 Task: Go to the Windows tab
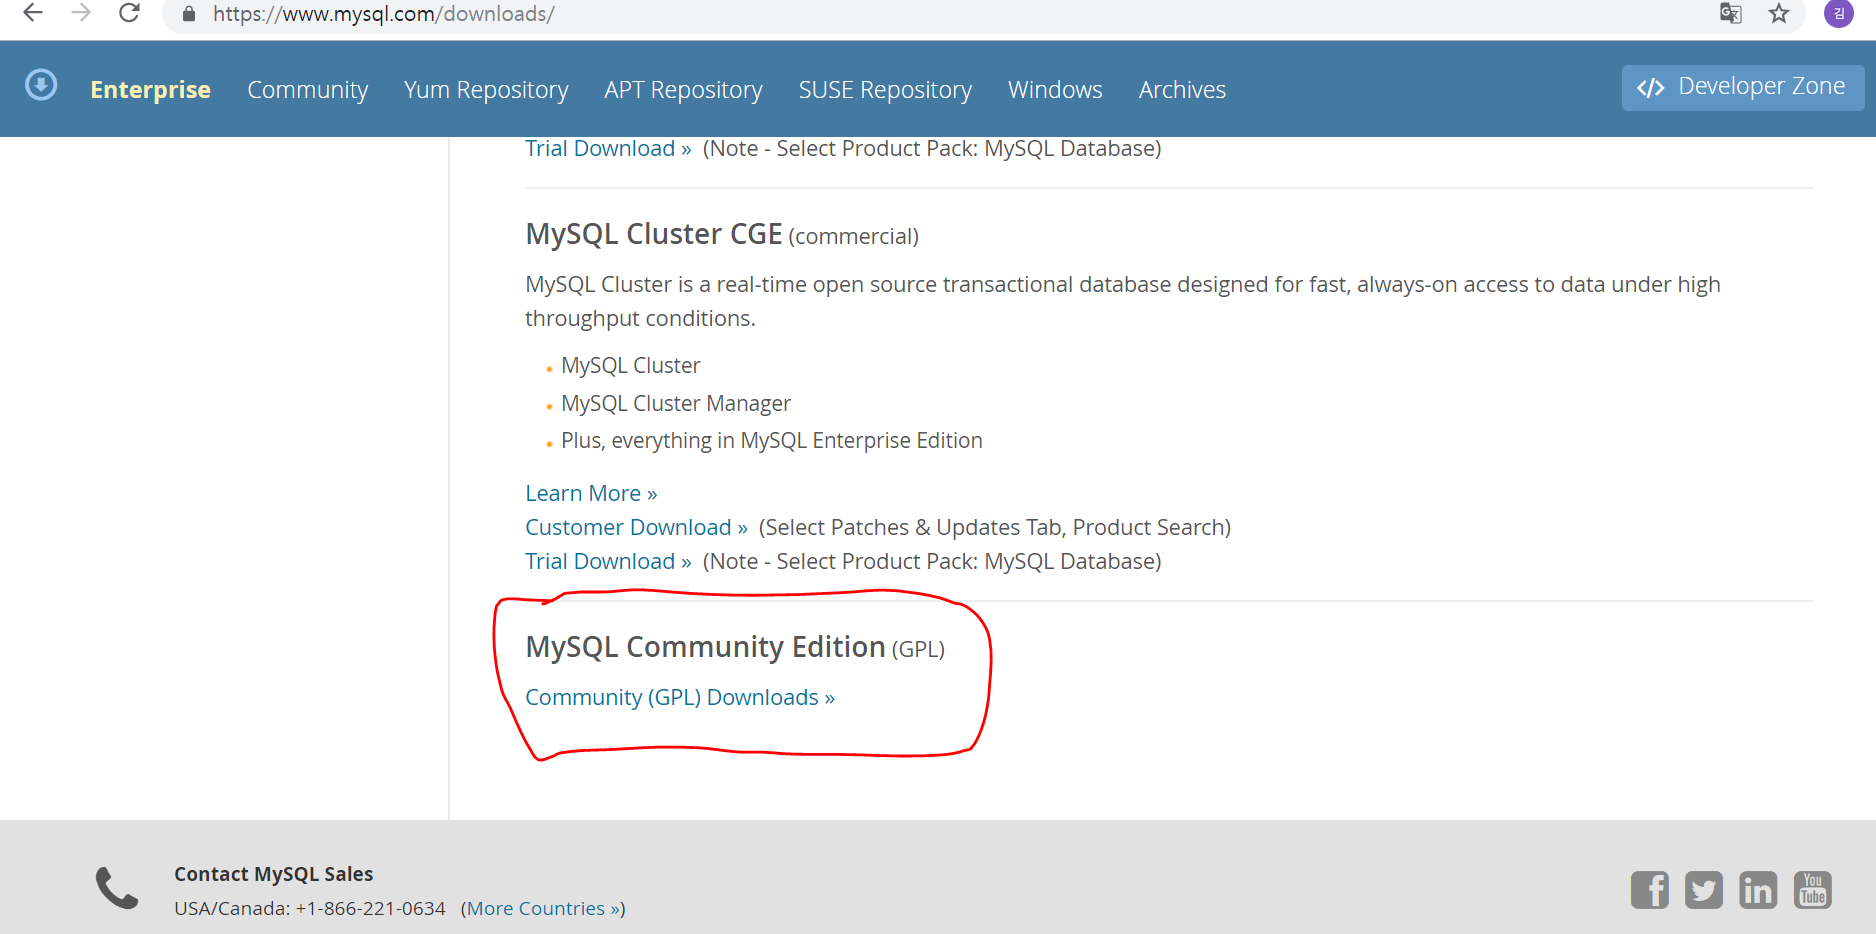point(1055,90)
